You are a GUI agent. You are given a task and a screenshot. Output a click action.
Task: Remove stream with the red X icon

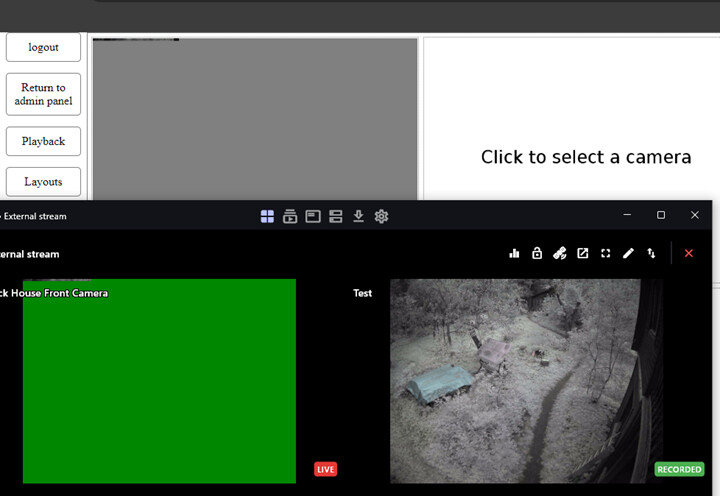688,254
